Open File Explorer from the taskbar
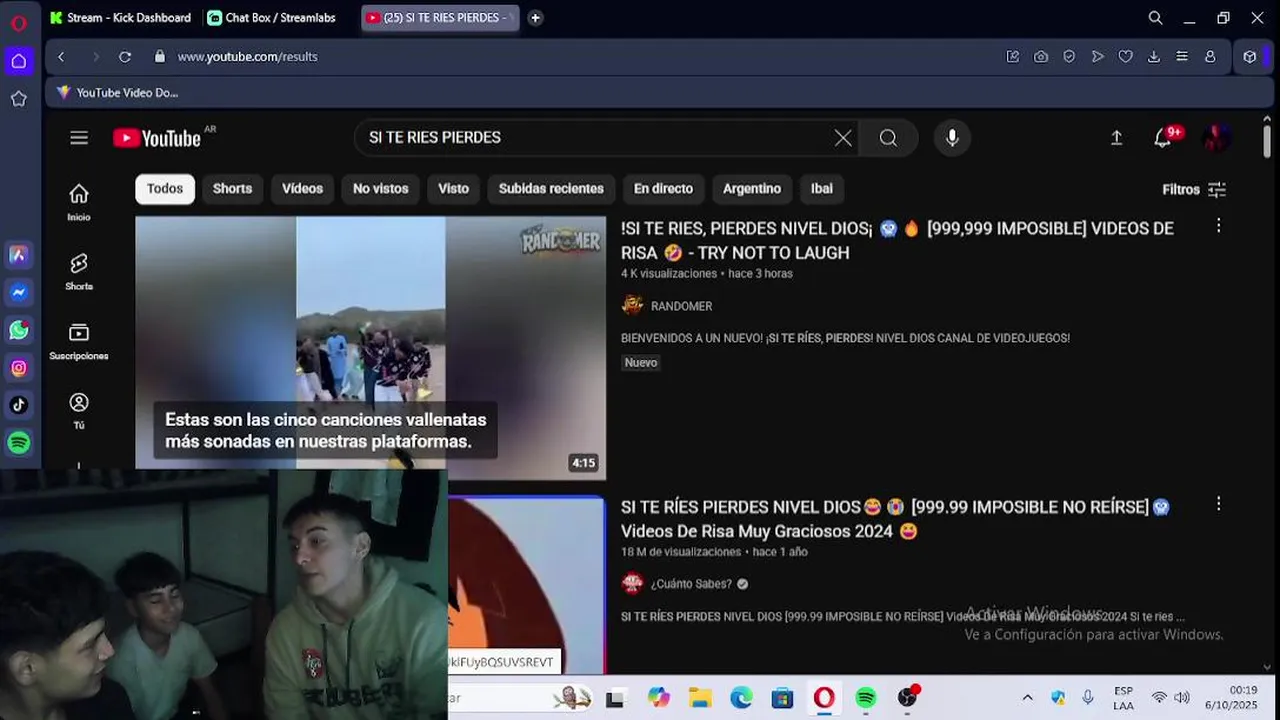Screen dimensions: 1280x720 click(x=700, y=698)
